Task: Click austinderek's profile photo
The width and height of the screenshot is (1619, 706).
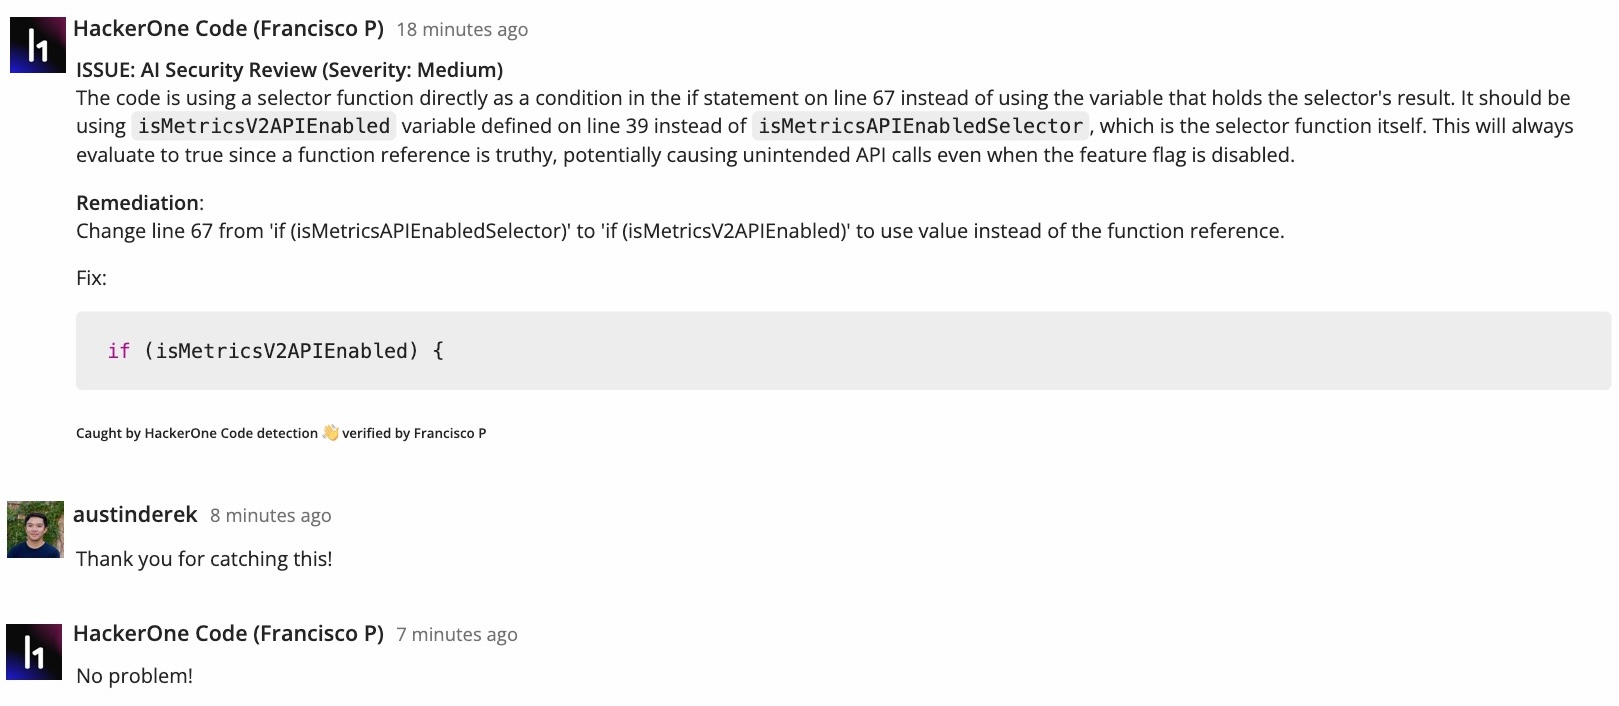Action: [35, 529]
